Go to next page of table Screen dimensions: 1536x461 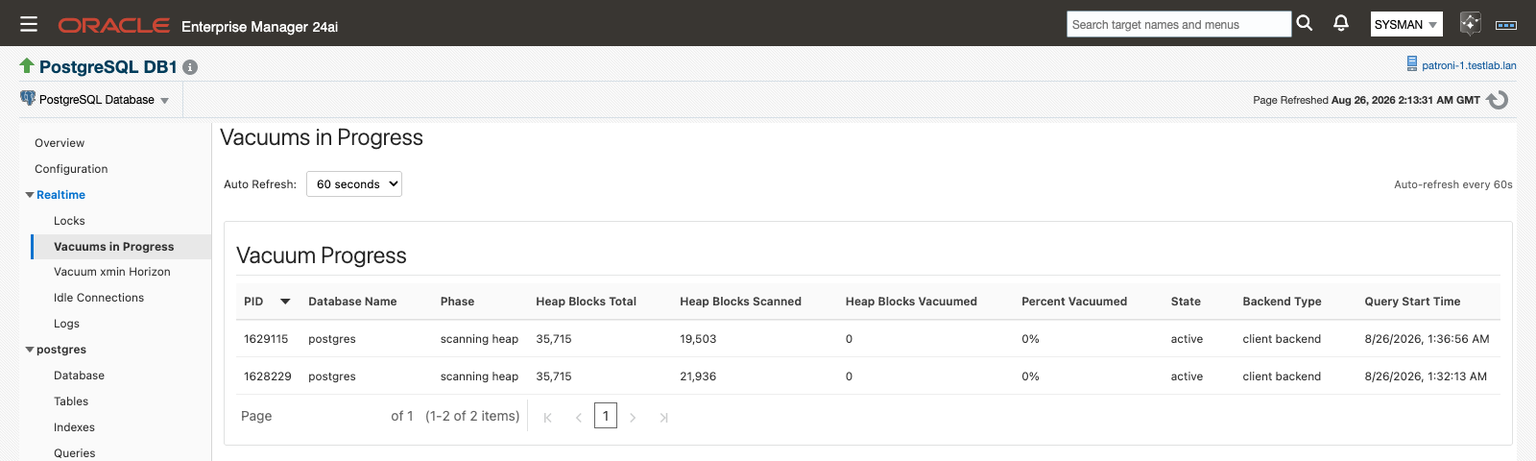tap(632, 417)
